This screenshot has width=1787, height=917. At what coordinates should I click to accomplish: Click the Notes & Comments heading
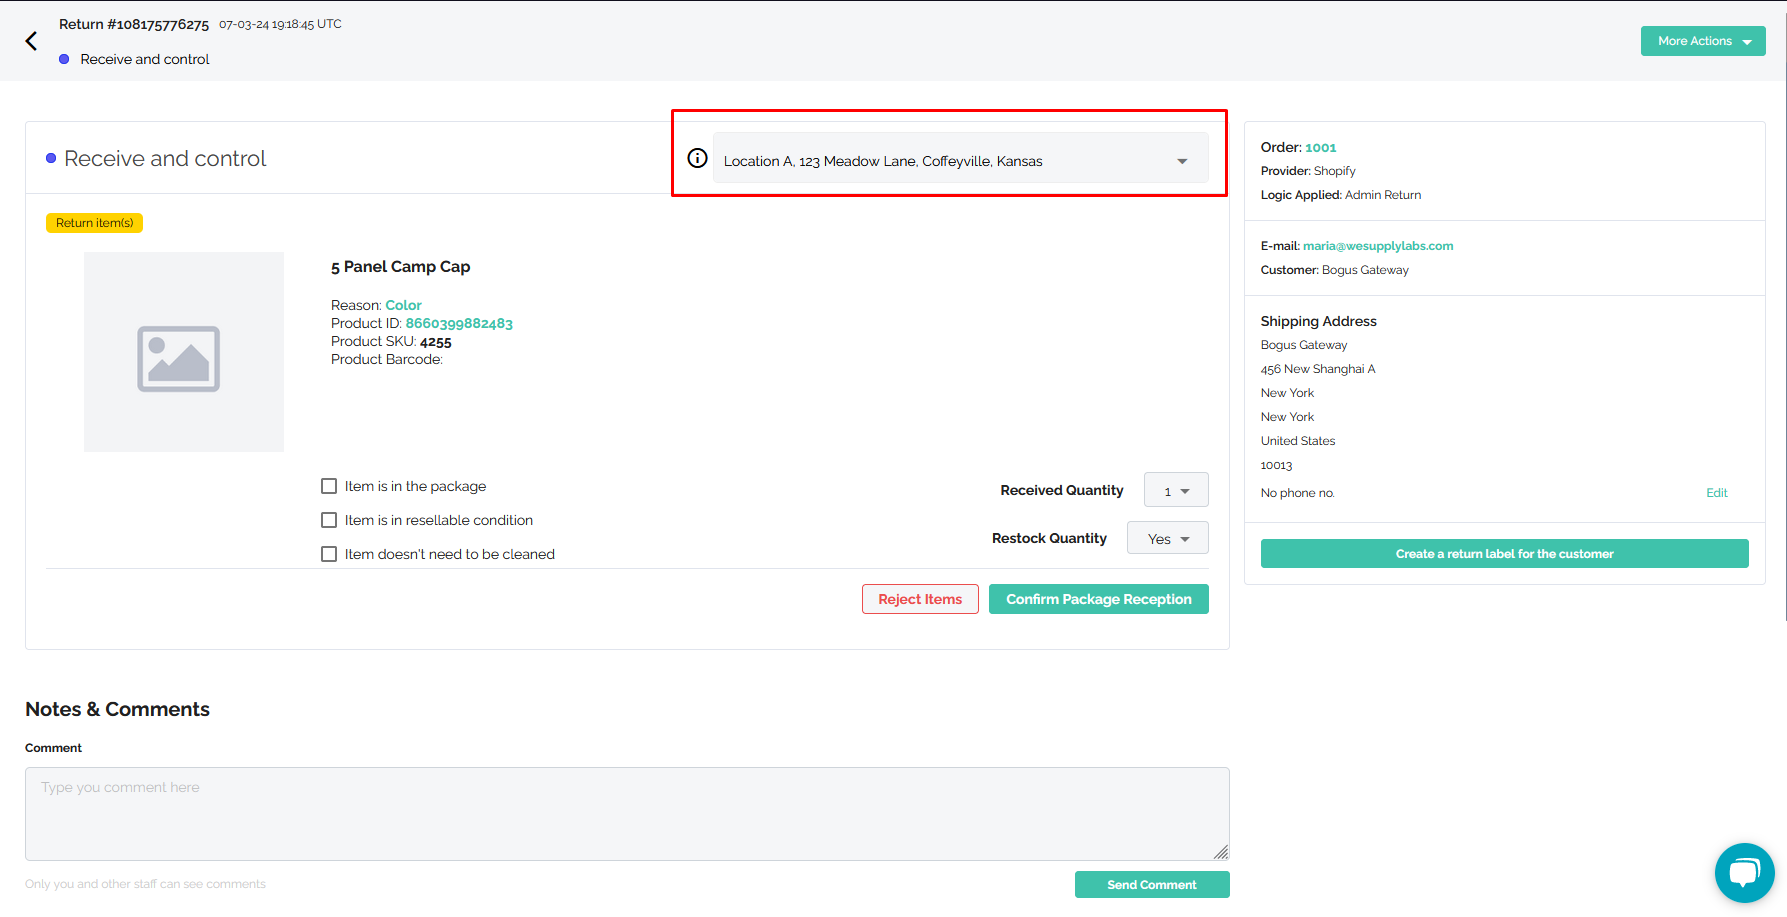pyautogui.click(x=117, y=709)
